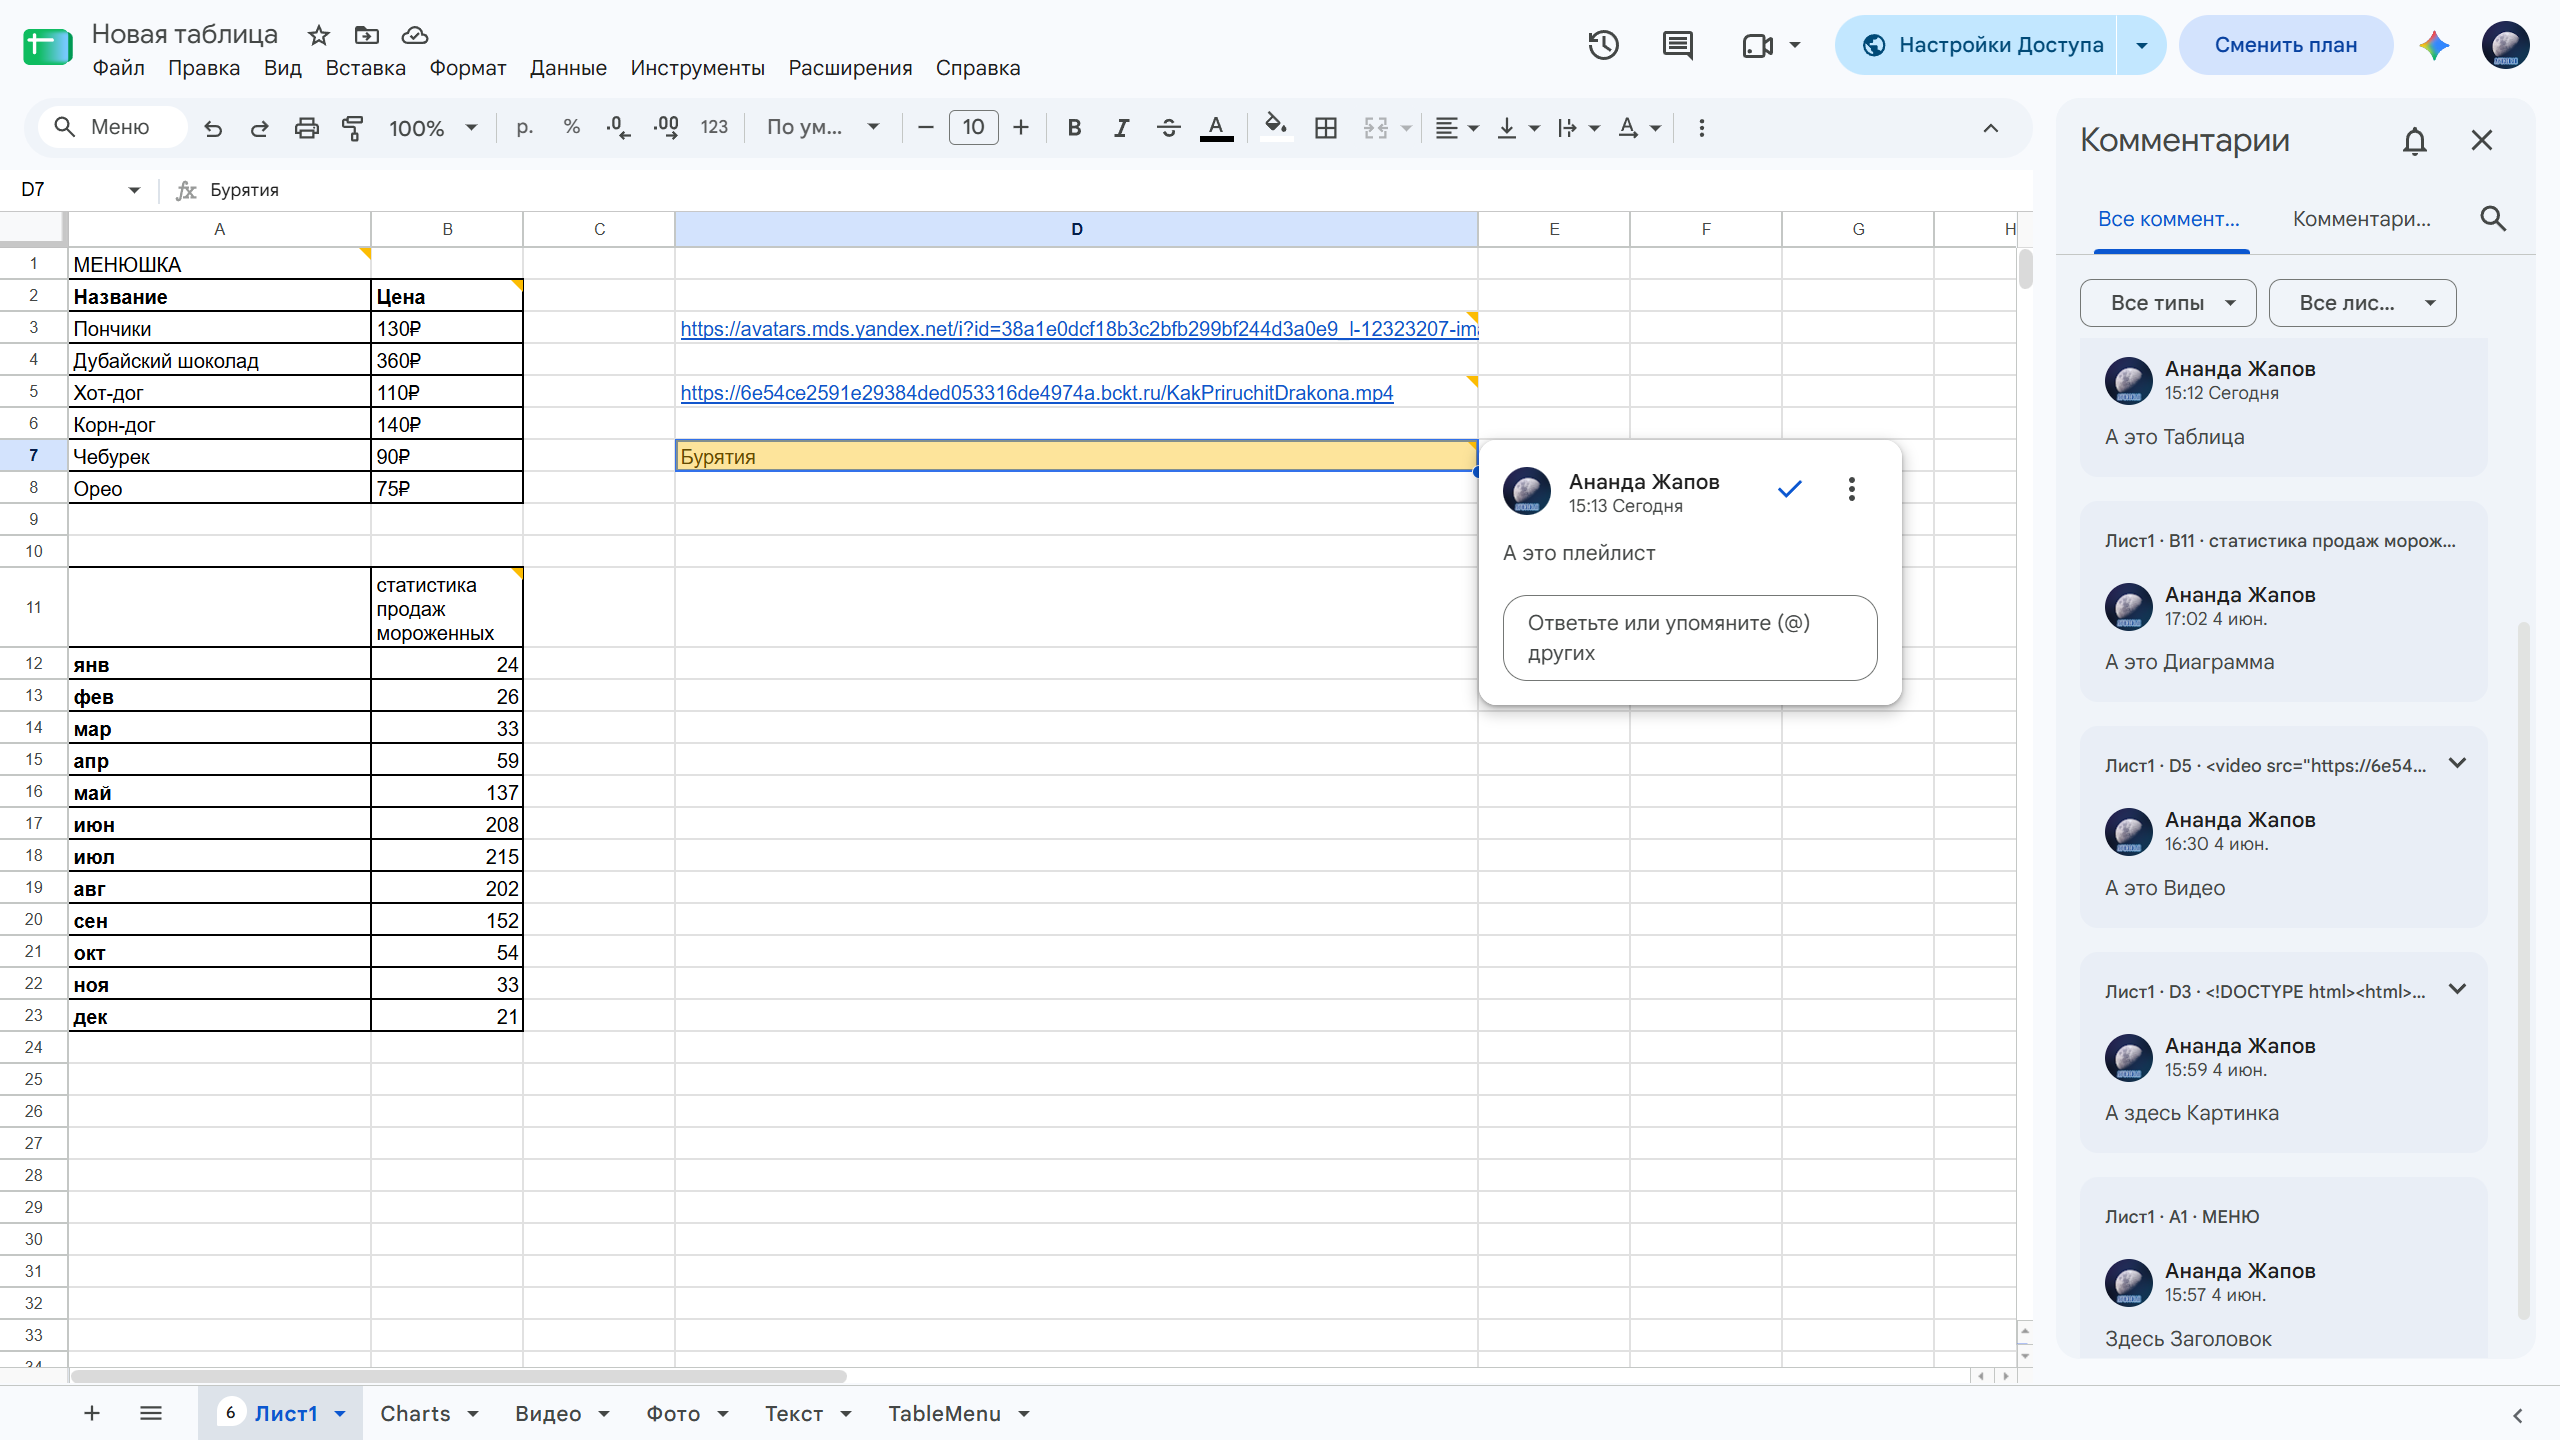Switch to the Charts sheet tab

(x=415, y=1414)
